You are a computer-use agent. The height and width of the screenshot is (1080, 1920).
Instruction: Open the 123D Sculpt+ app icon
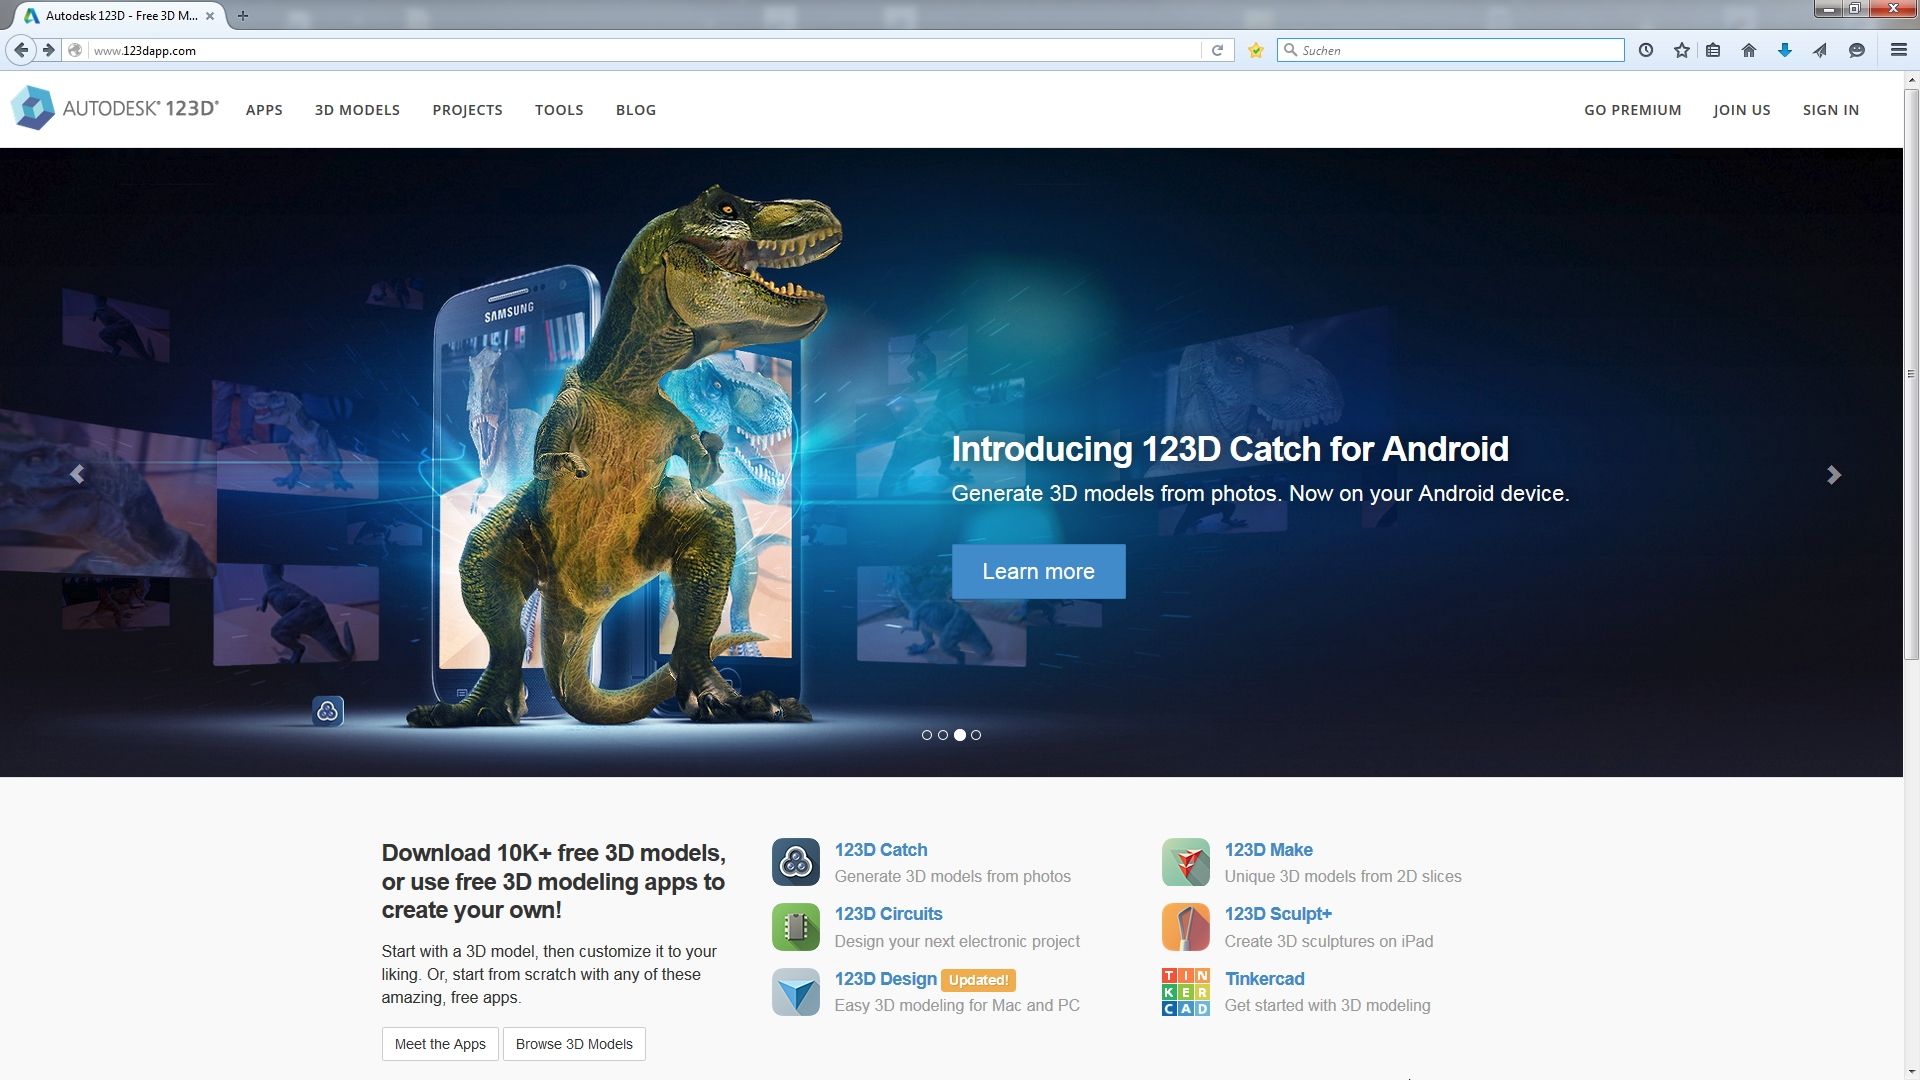point(1186,927)
